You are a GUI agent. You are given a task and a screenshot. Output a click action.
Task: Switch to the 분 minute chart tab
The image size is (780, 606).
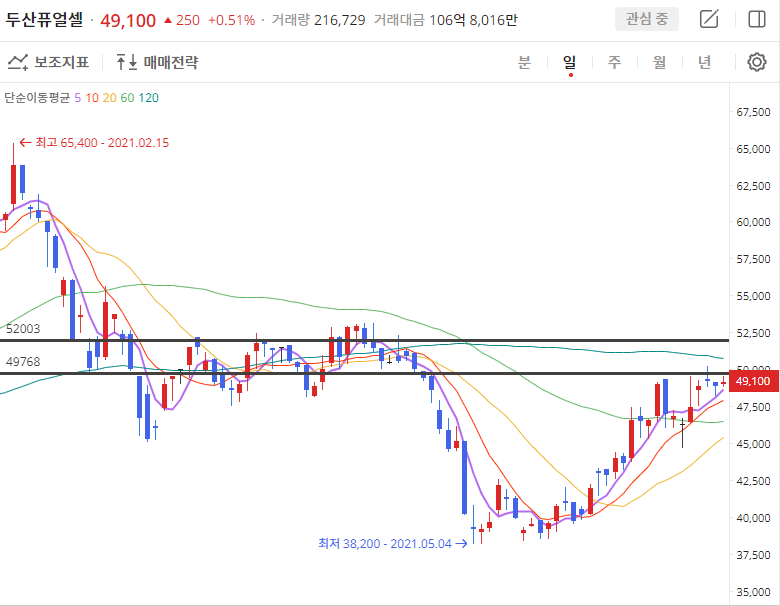[x=524, y=62]
